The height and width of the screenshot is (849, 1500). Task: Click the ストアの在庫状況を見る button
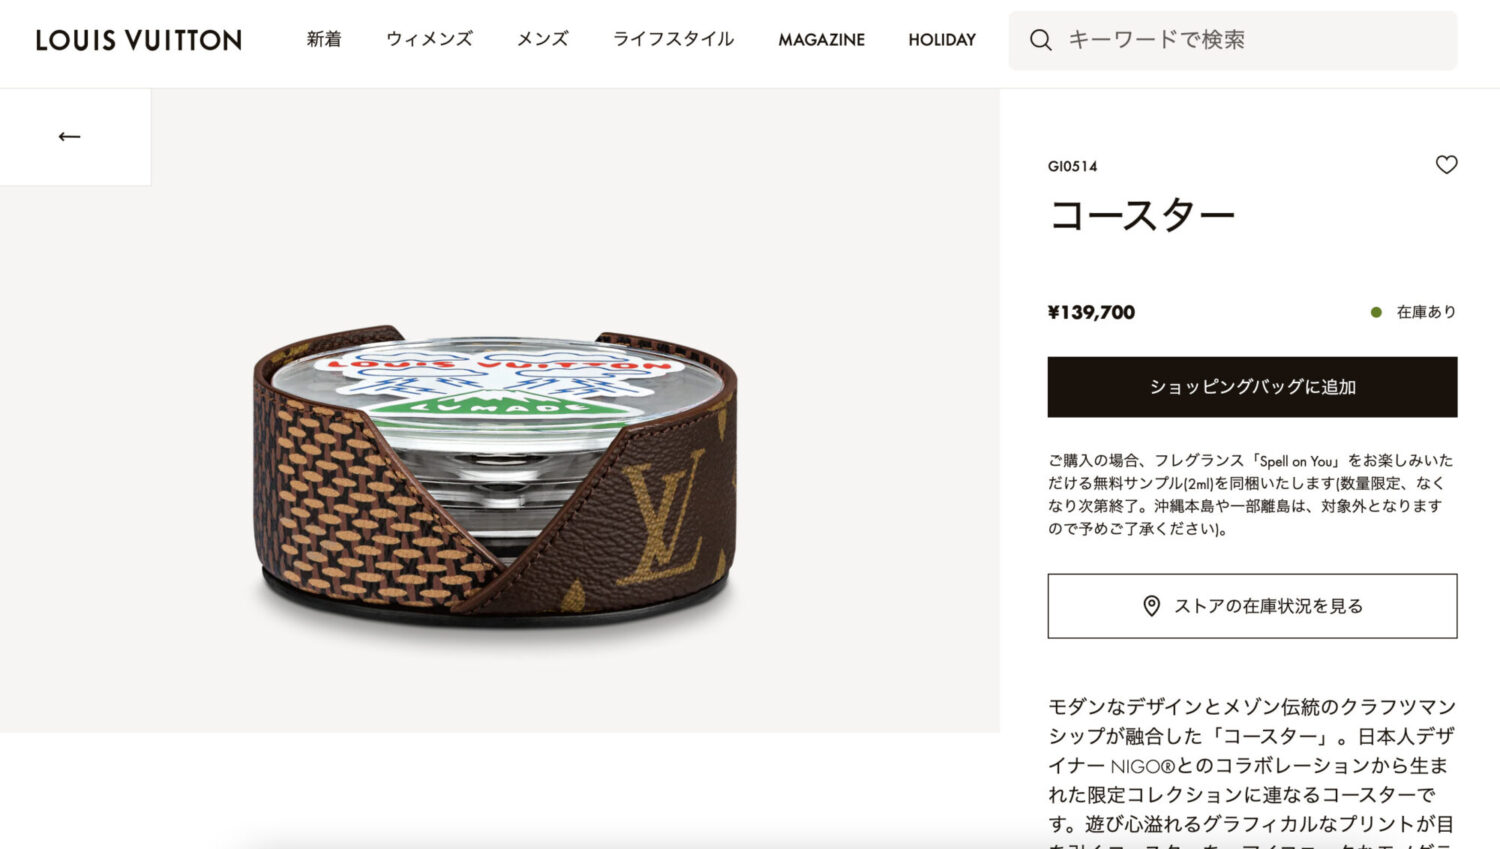1252,606
